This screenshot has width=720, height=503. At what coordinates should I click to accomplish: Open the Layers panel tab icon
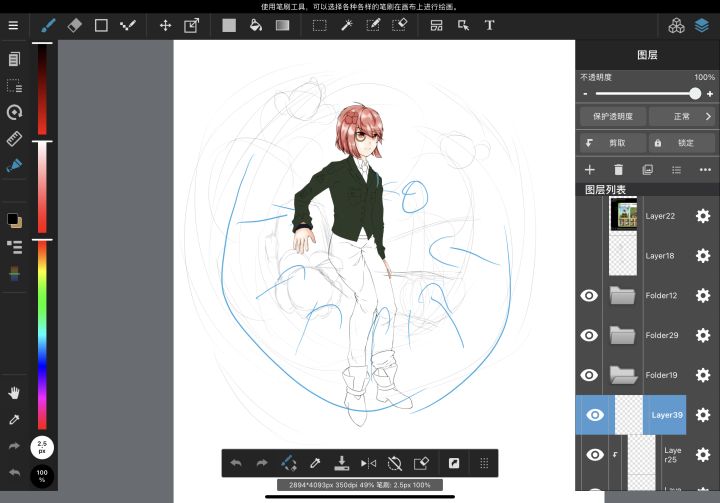point(702,25)
